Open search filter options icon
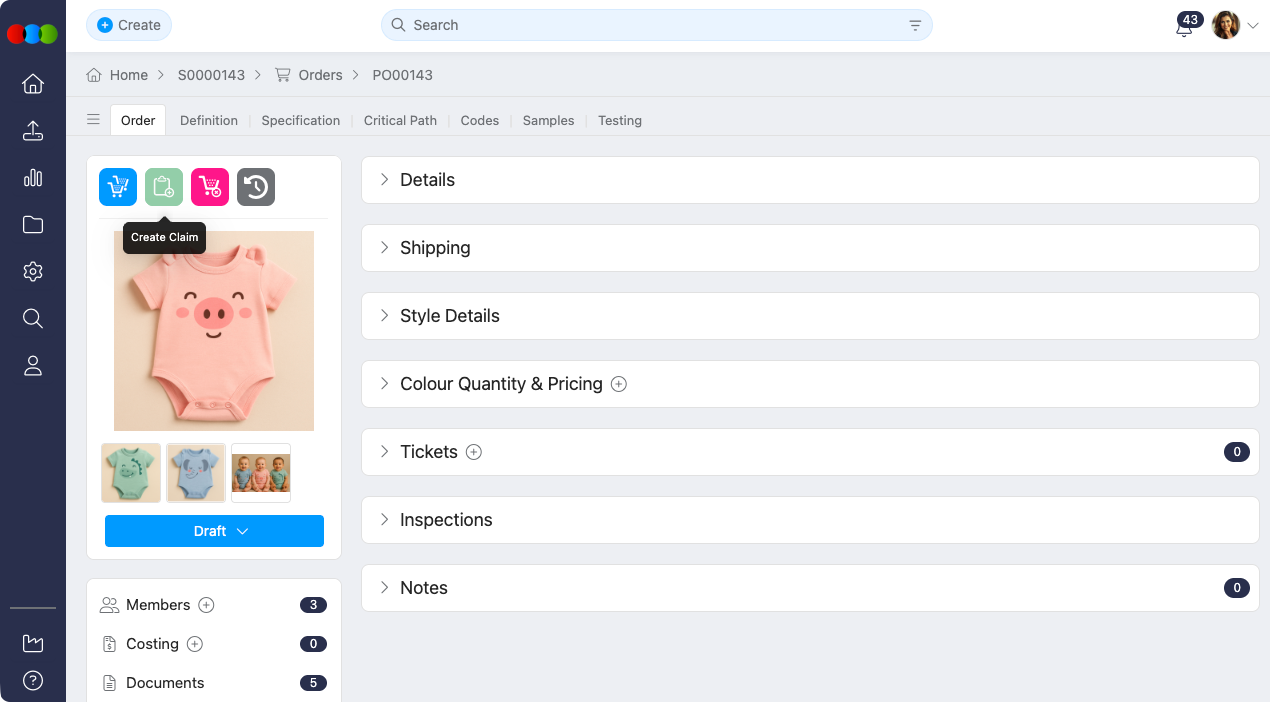The width and height of the screenshot is (1270, 702). [x=915, y=26]
